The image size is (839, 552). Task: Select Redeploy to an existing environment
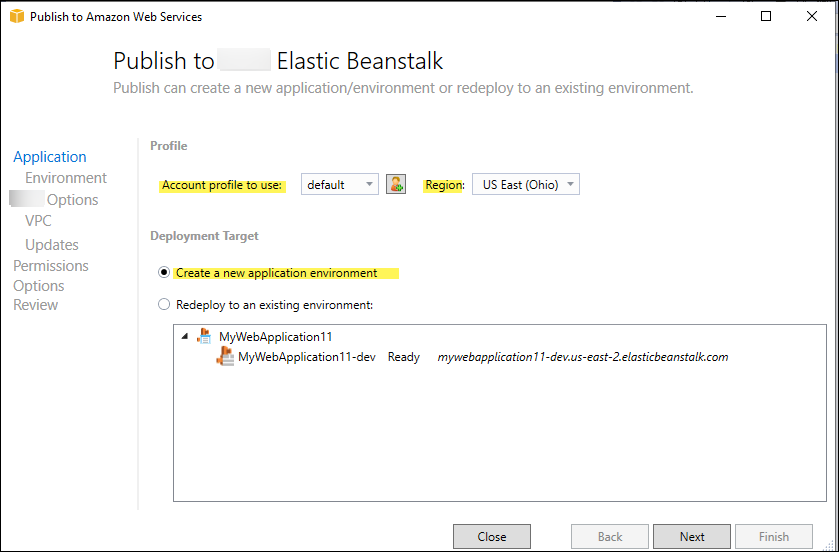165,304
